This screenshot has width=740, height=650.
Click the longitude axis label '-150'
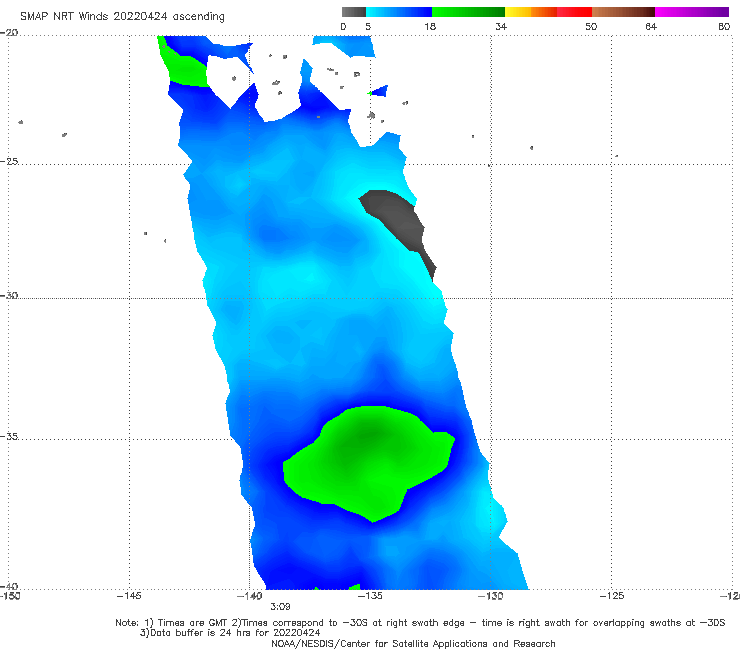10,596
